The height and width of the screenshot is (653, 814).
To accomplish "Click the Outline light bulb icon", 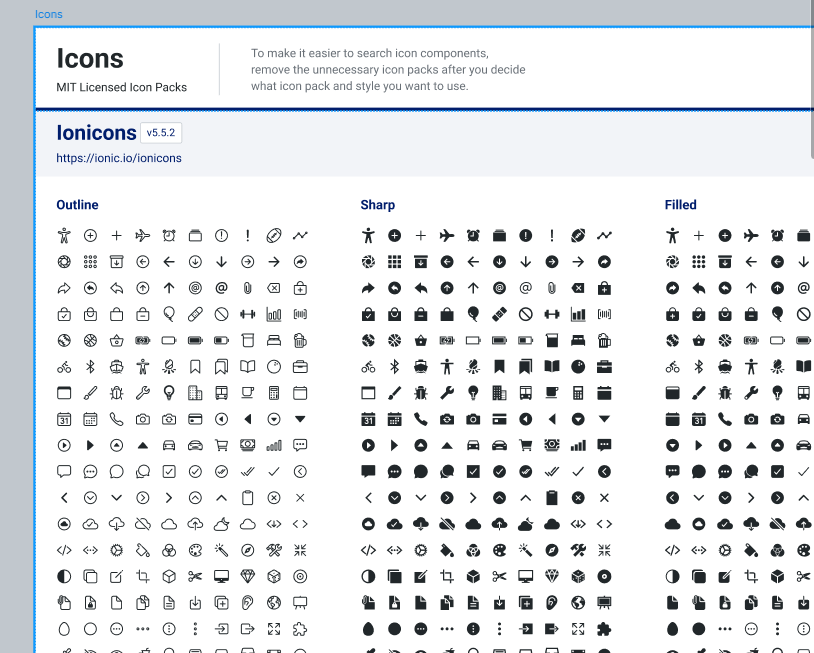I will point(169,393).
